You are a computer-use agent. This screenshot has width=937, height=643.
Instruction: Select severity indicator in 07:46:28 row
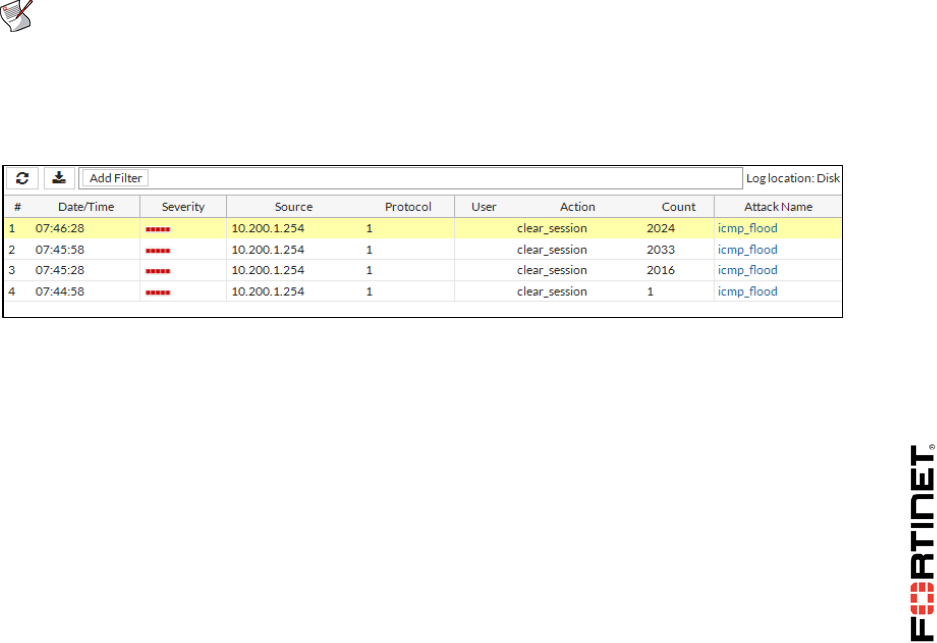[158, 229]
